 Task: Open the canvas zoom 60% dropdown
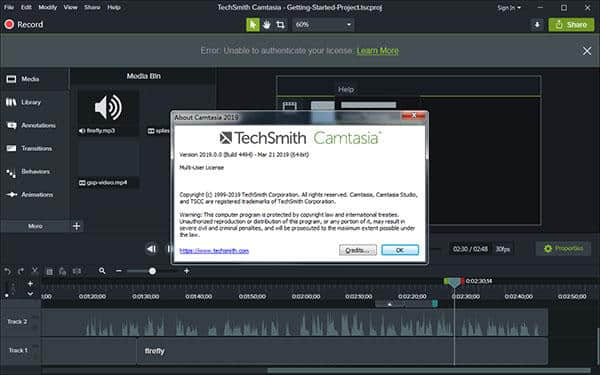(323, 25)
